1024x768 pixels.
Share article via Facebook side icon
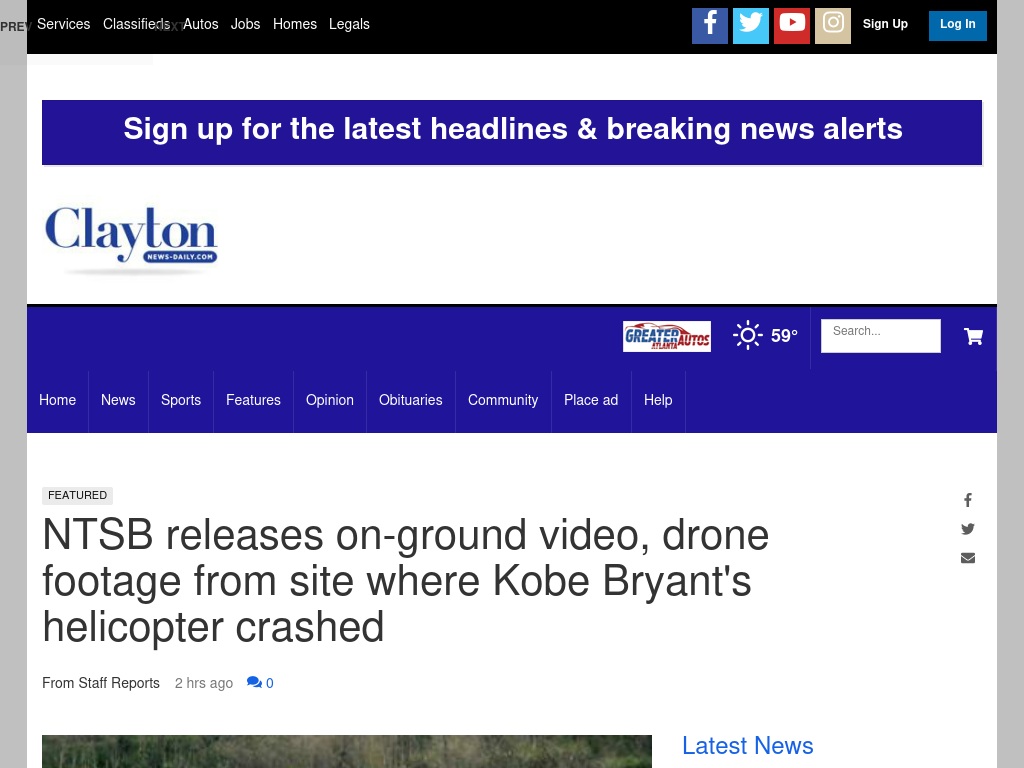click(968, 500)
